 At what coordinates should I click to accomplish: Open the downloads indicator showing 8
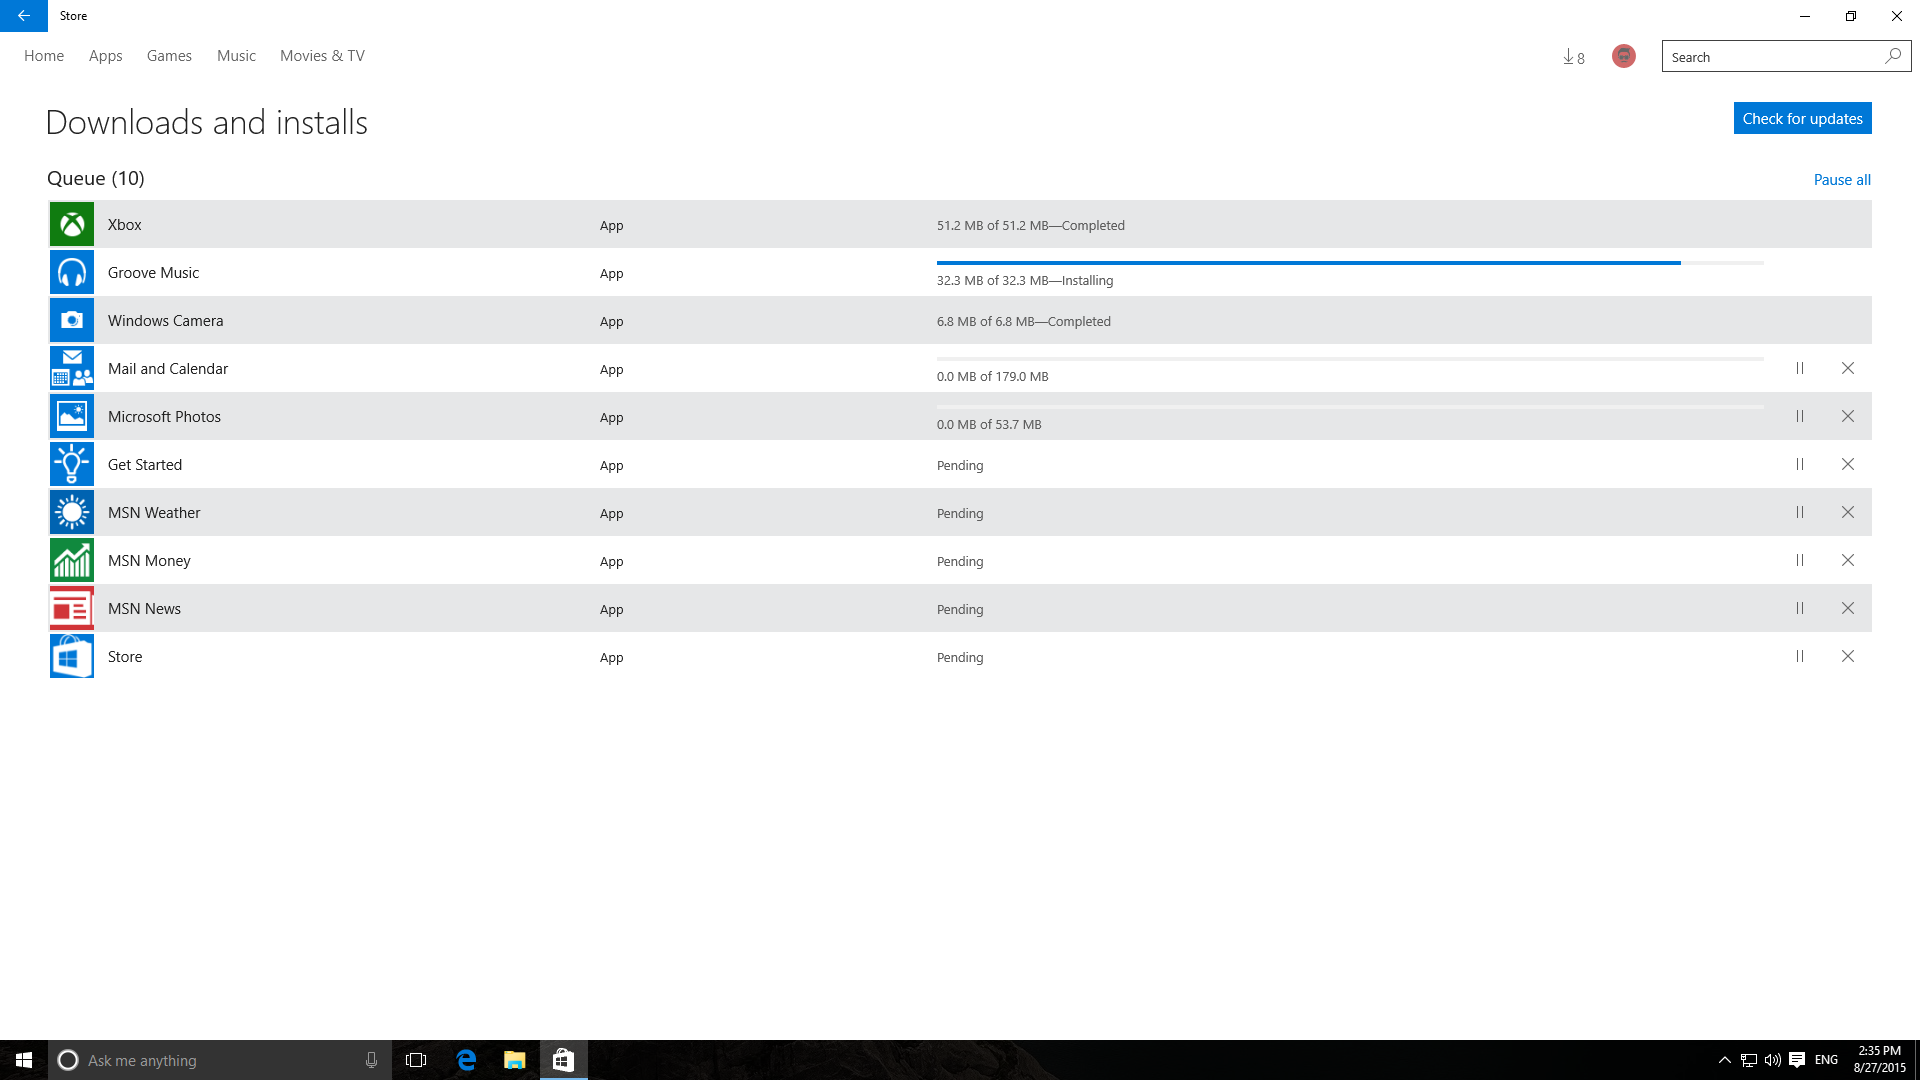coord(1574,57)
